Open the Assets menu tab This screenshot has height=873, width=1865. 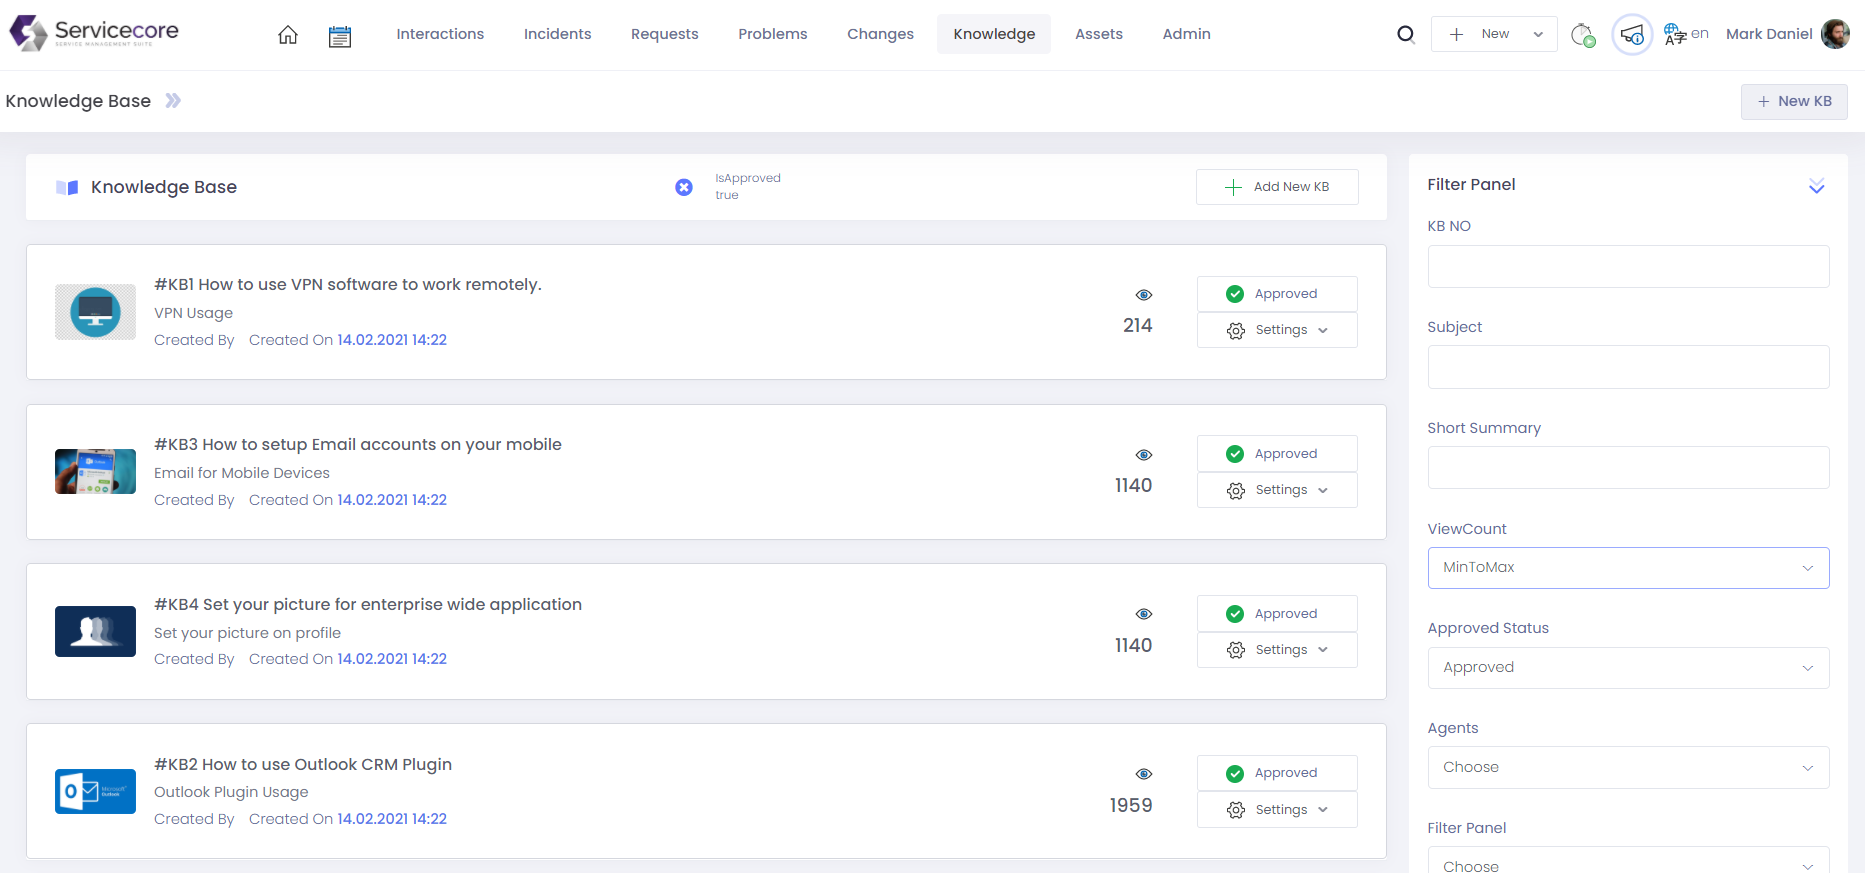pyautogui.click(x=1098, y=34)
